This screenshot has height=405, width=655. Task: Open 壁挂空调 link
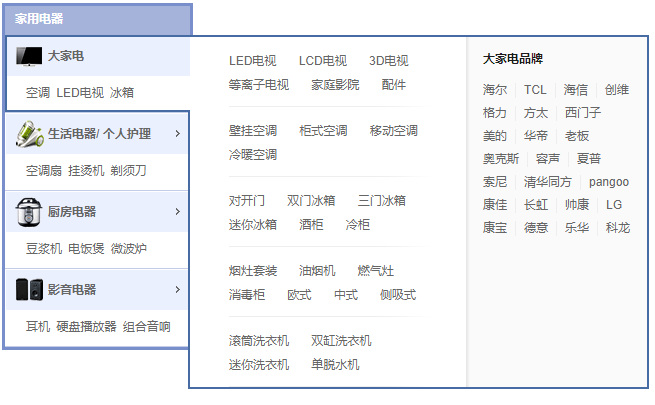[x=253, y=131]
